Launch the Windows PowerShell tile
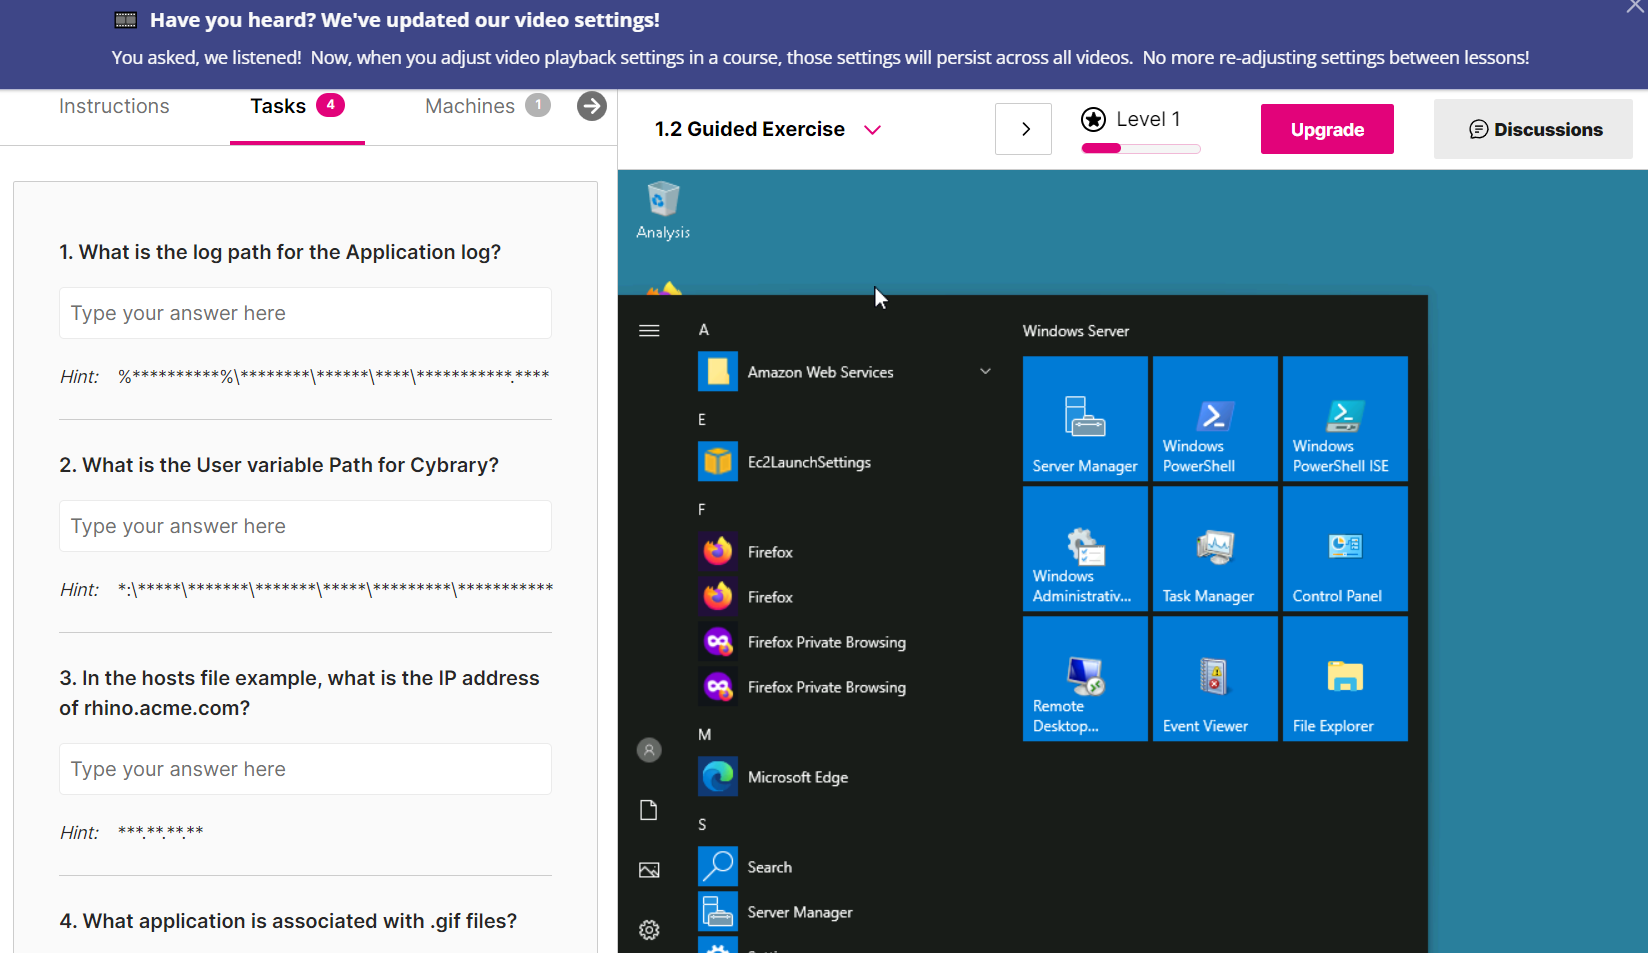The image size is (1648, 953). point(1215,419)
